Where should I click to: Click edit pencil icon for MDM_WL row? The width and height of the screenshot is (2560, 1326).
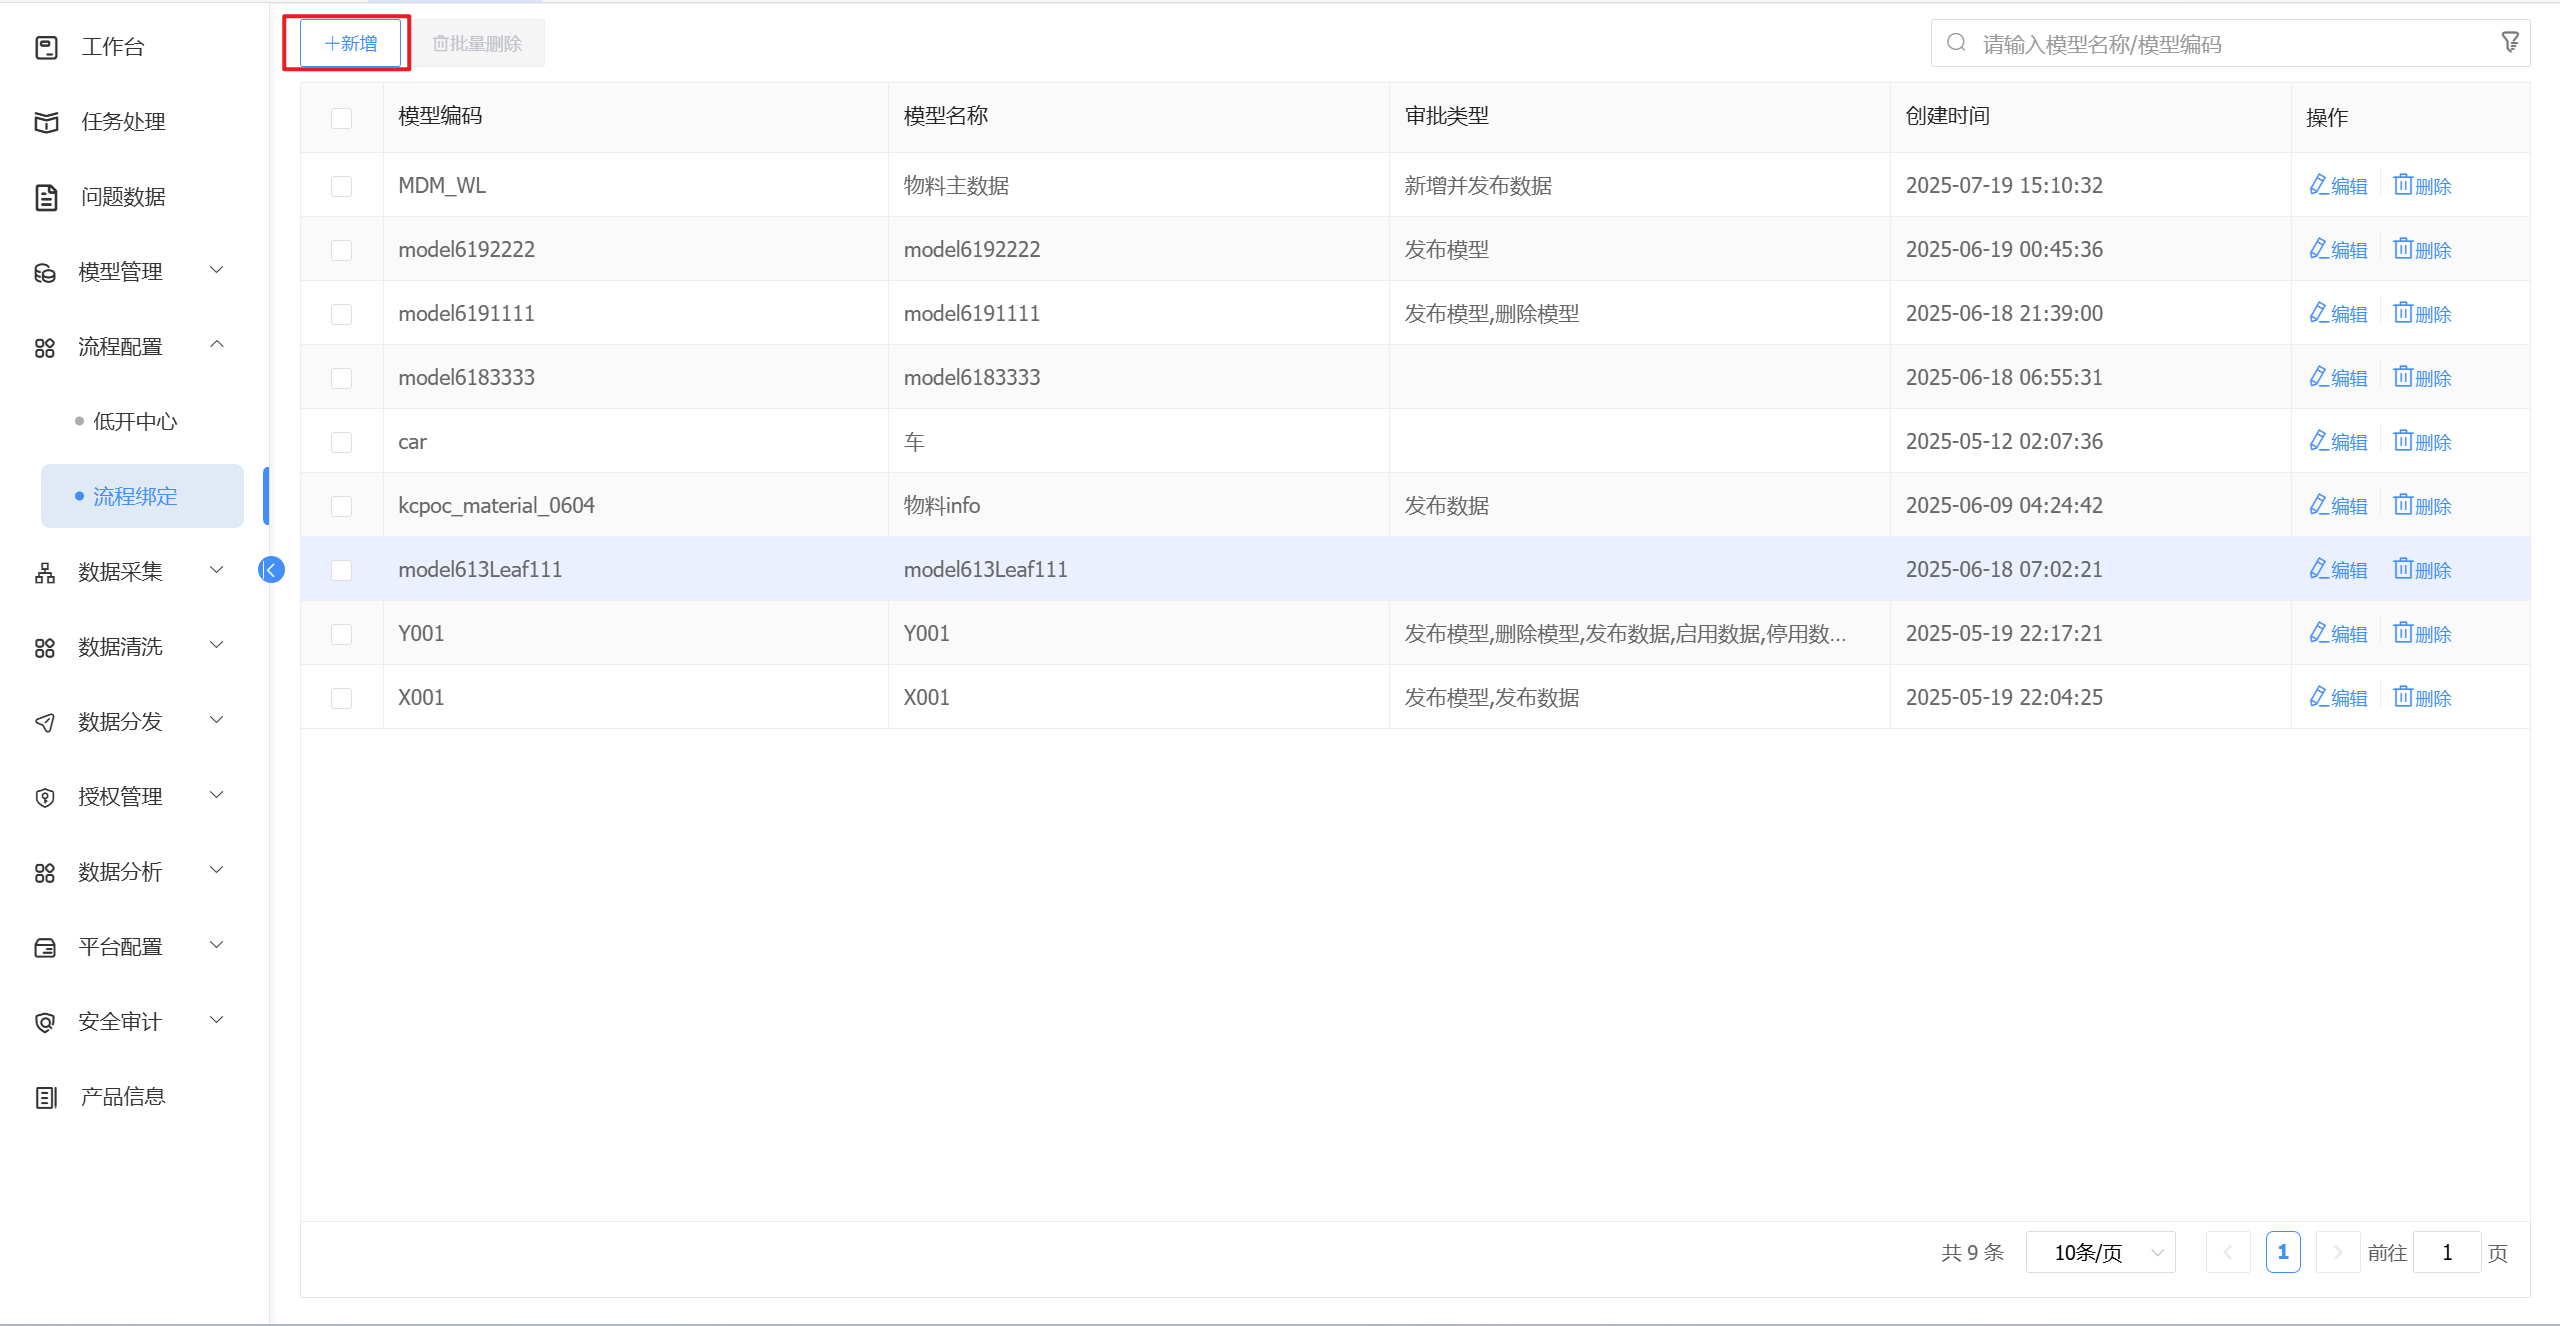click(x=2318, y=185)
